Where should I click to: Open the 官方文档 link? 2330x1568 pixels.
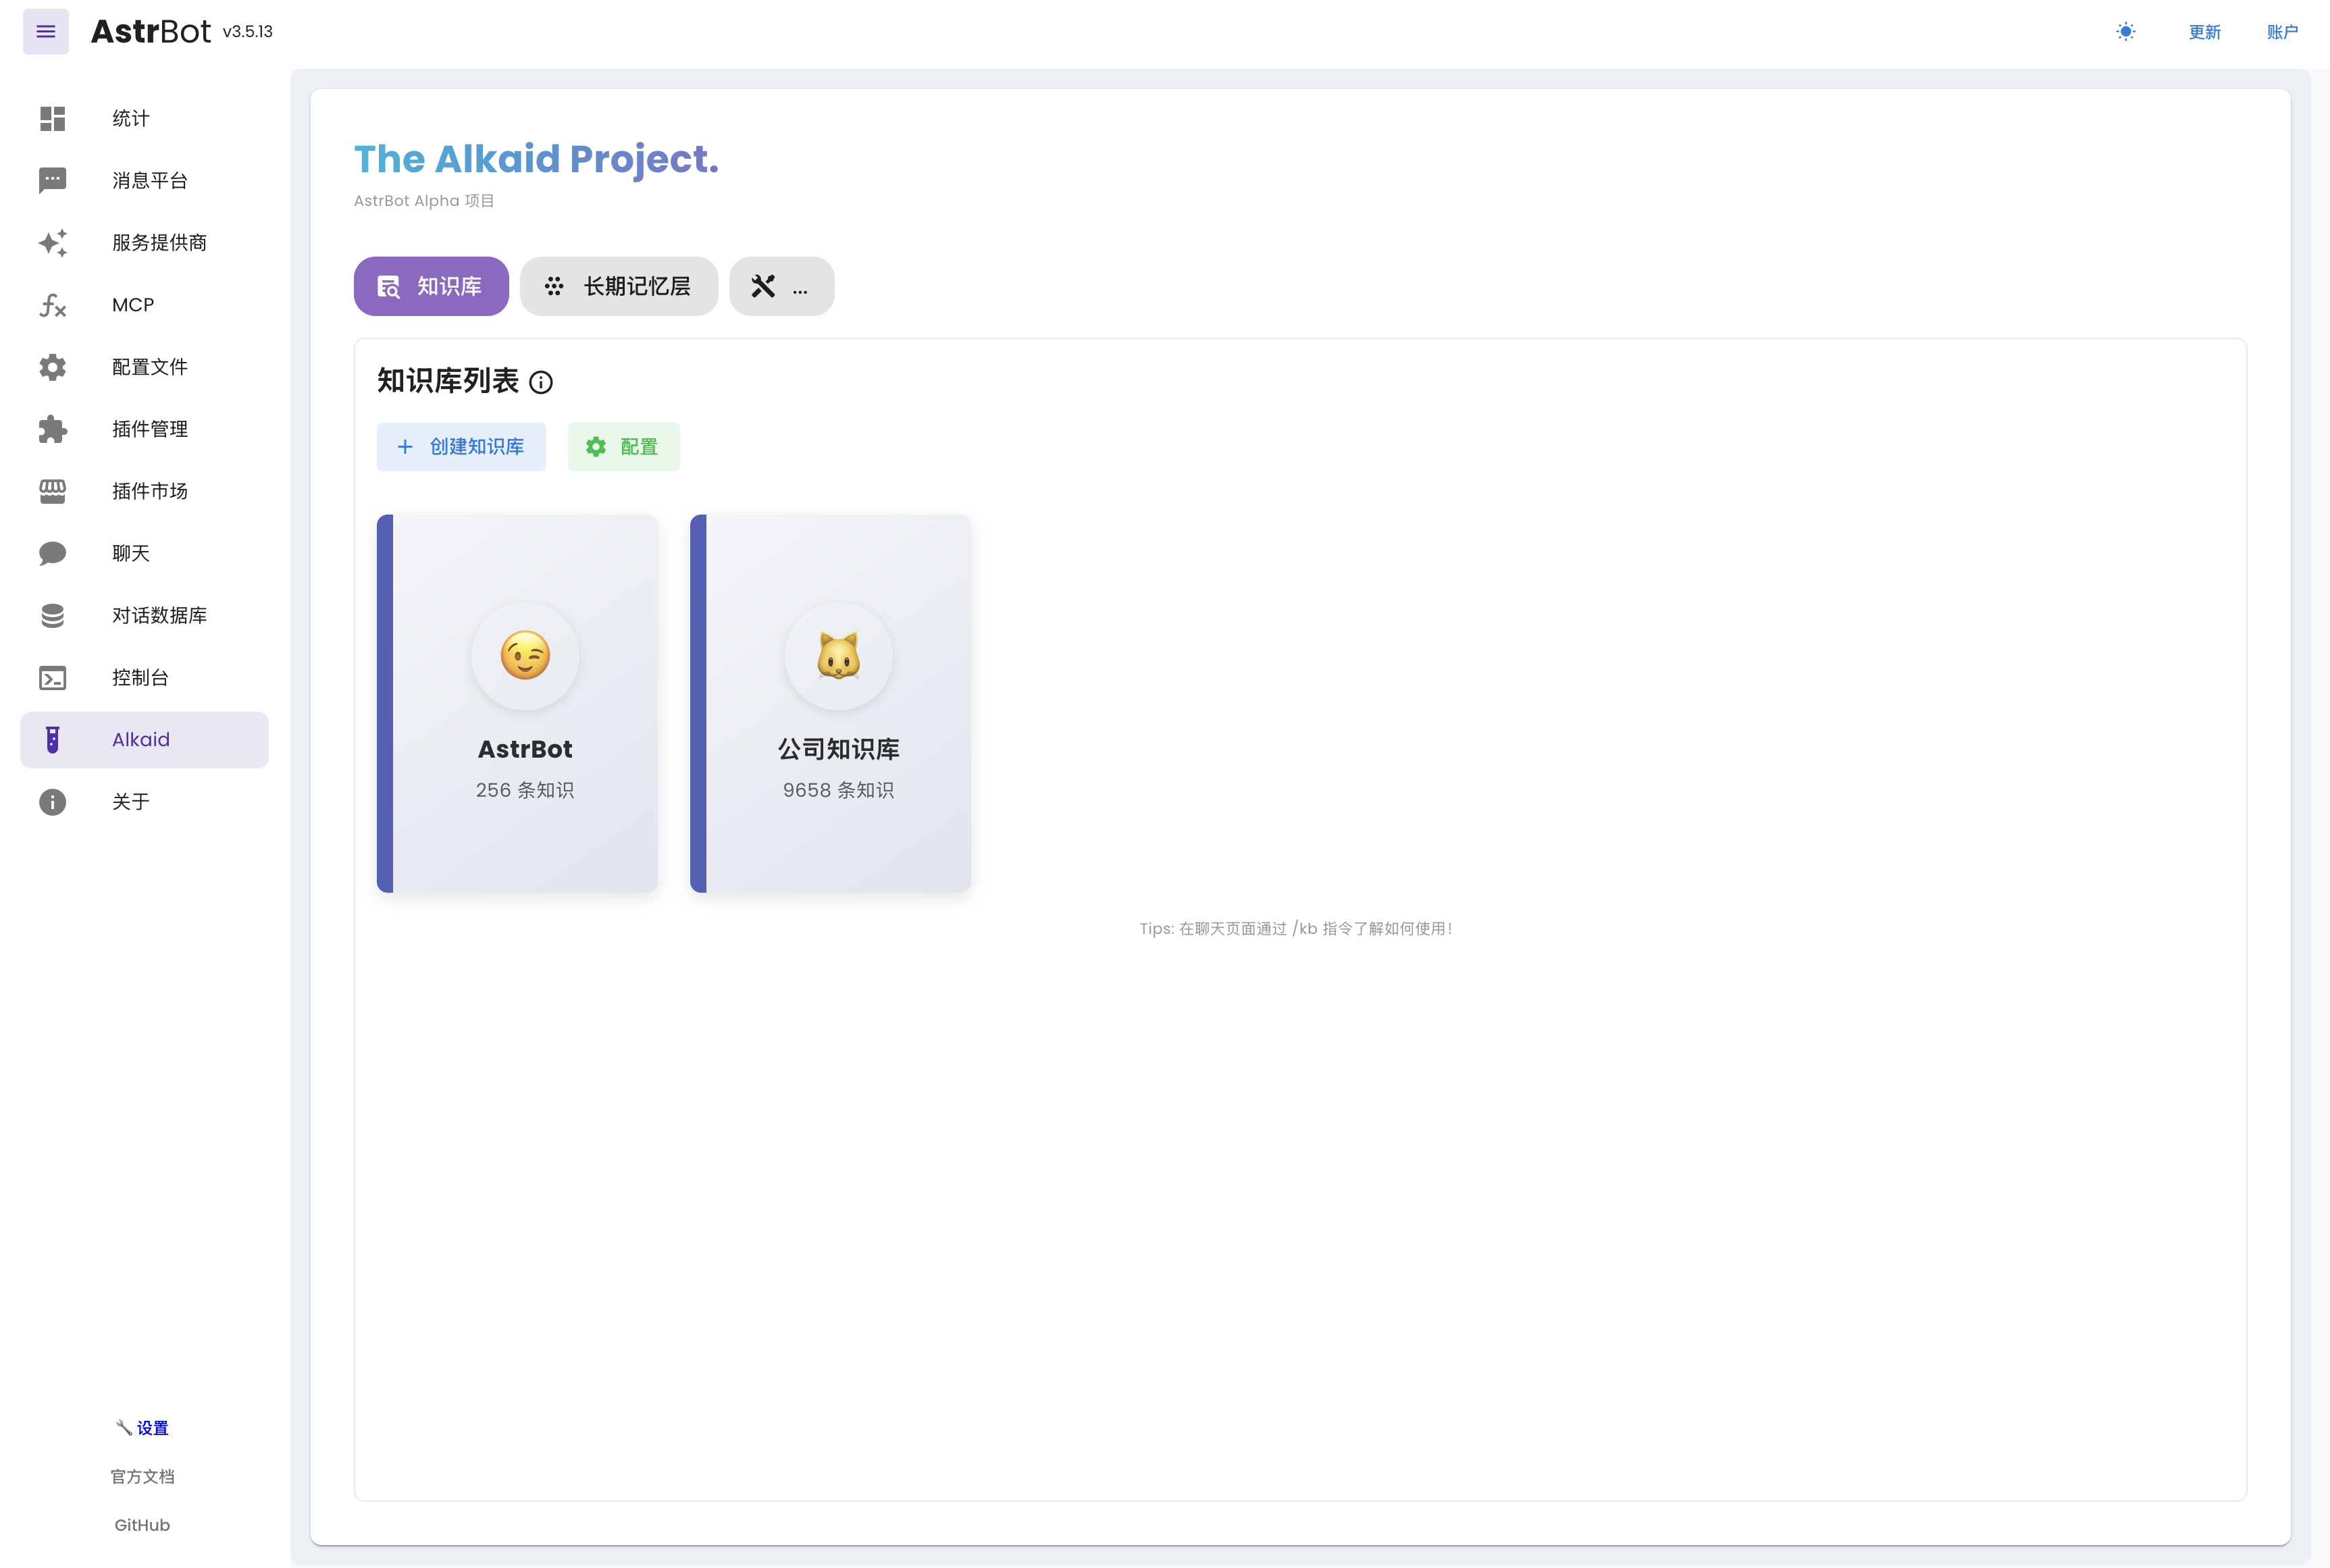(142, 1476)
